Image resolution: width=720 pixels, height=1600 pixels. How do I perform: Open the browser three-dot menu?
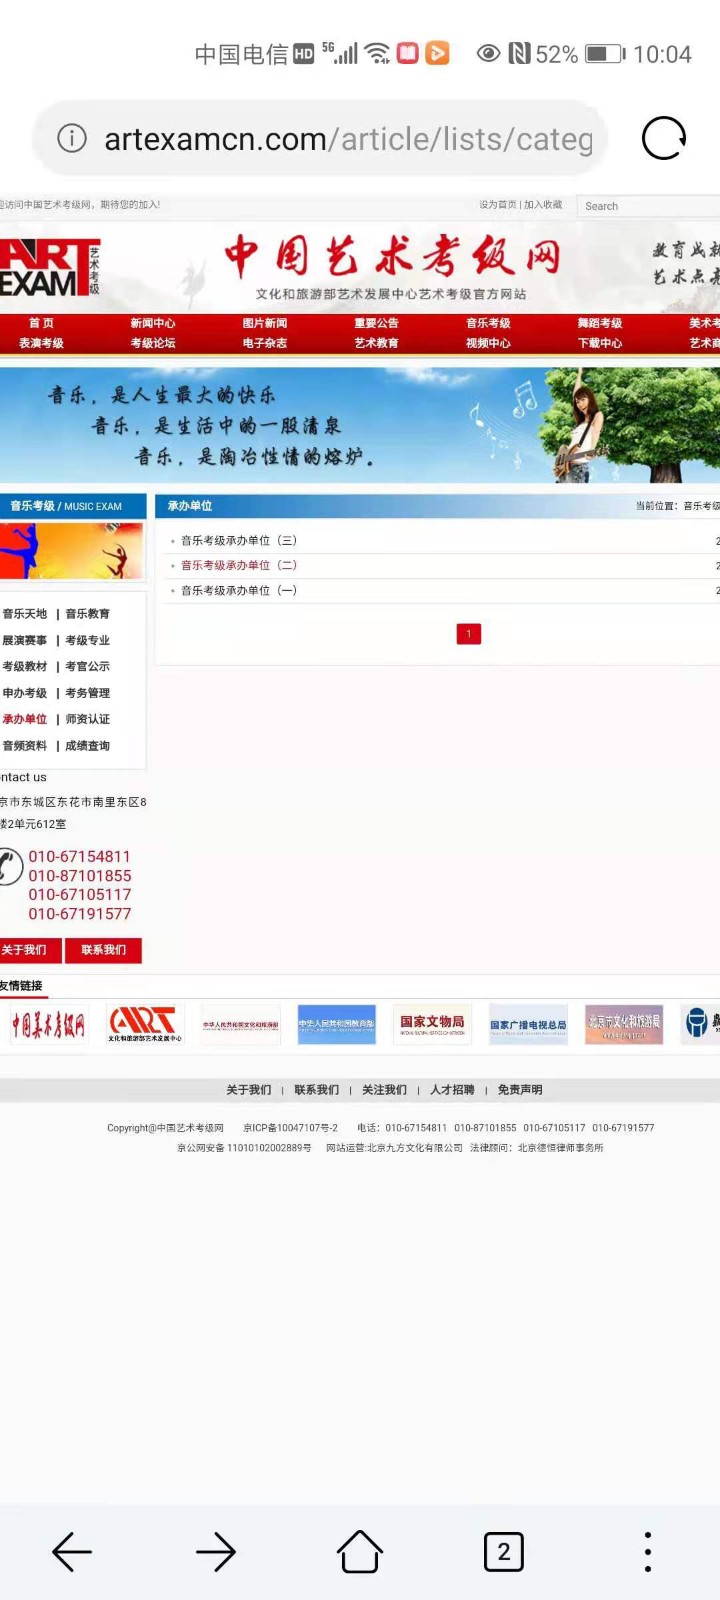click(648, 1552)
